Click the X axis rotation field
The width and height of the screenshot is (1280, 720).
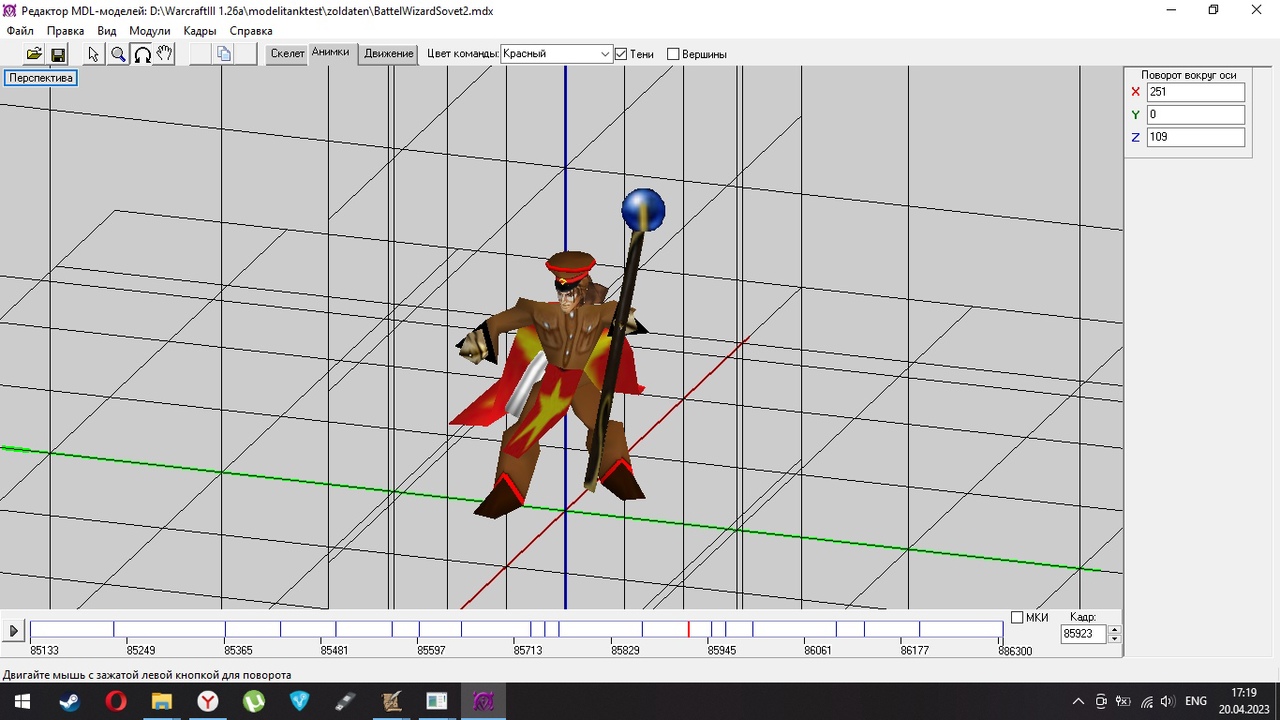click(x=1195, y=92)
